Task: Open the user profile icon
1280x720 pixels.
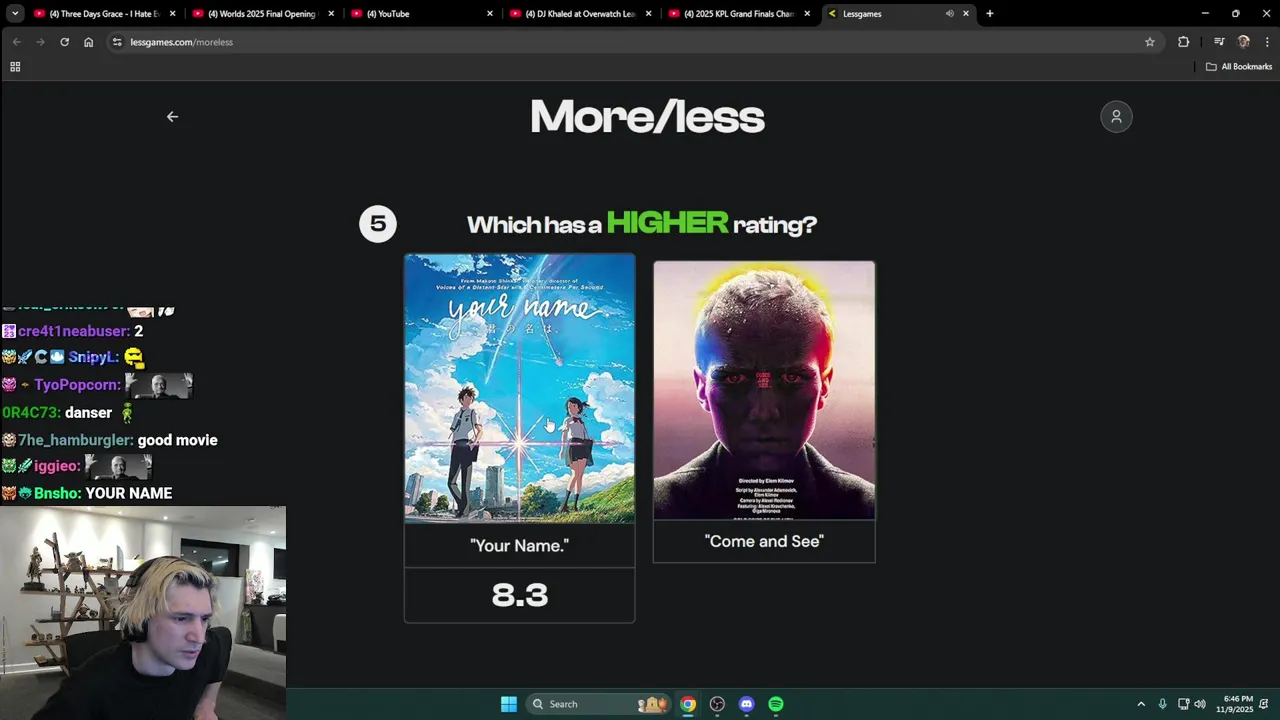Action: [x=1116, y=117]
